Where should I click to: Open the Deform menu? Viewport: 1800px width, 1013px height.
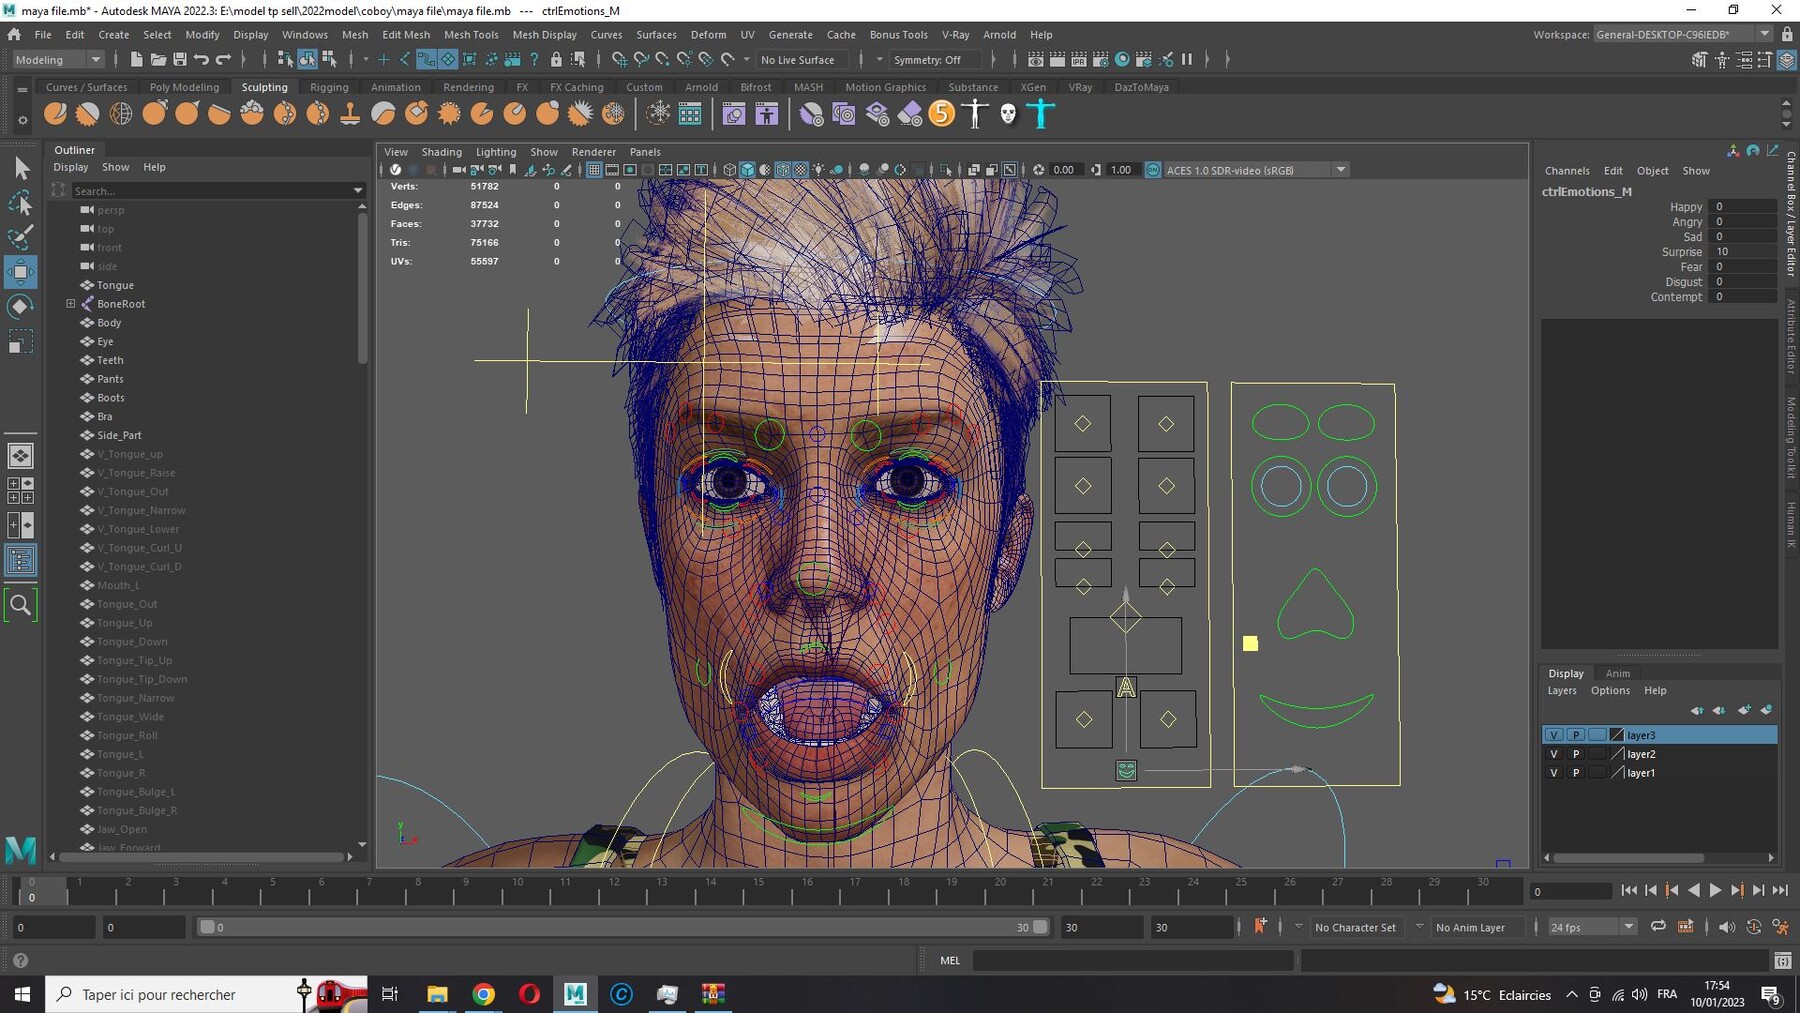708,34
